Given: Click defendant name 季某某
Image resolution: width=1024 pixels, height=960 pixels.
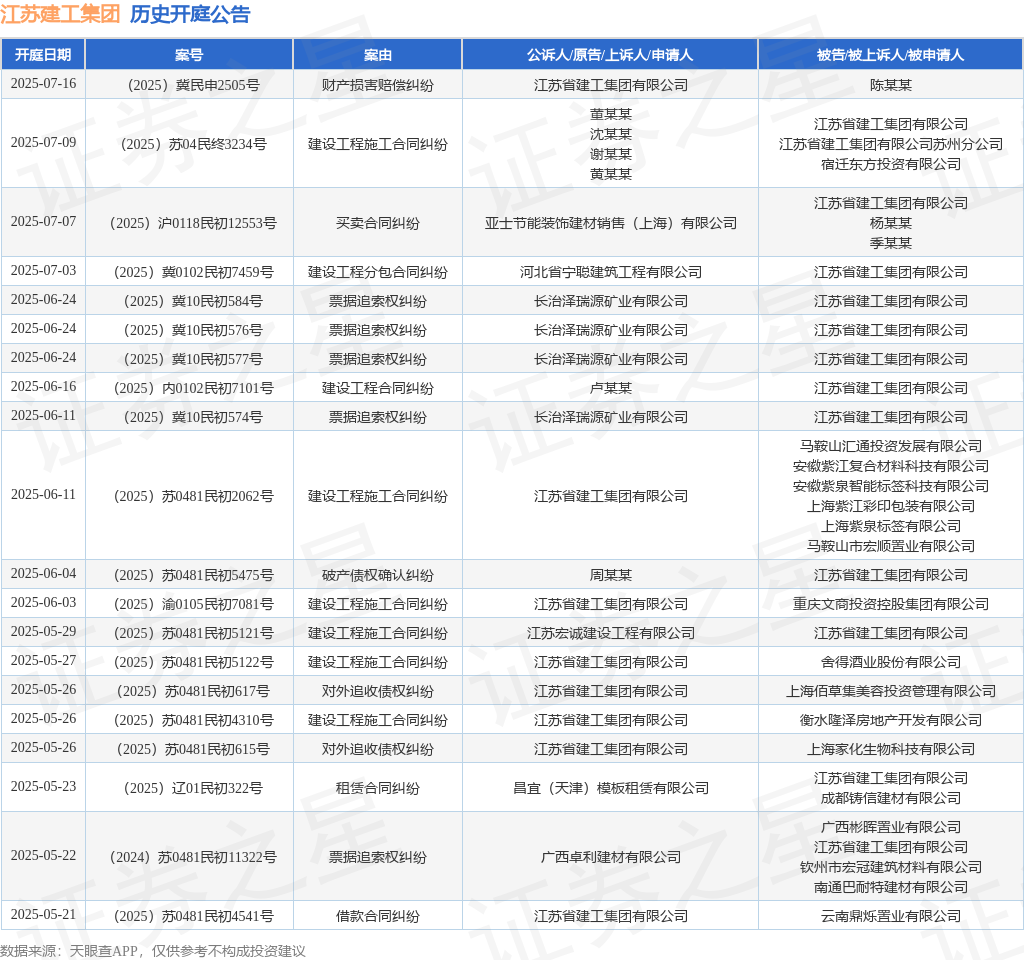Looking at the screenshot, I should [x=891, y=243].
